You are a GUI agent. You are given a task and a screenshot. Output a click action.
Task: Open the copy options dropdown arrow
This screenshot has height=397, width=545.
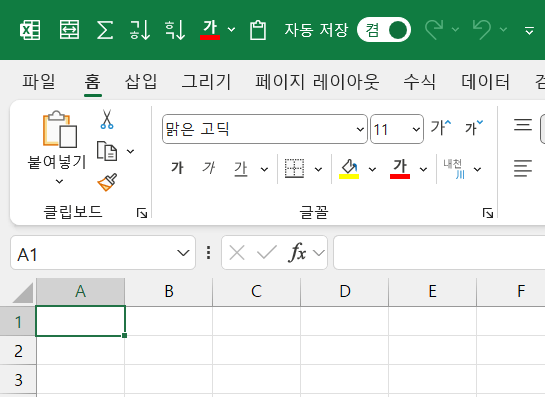coord(130,151)
